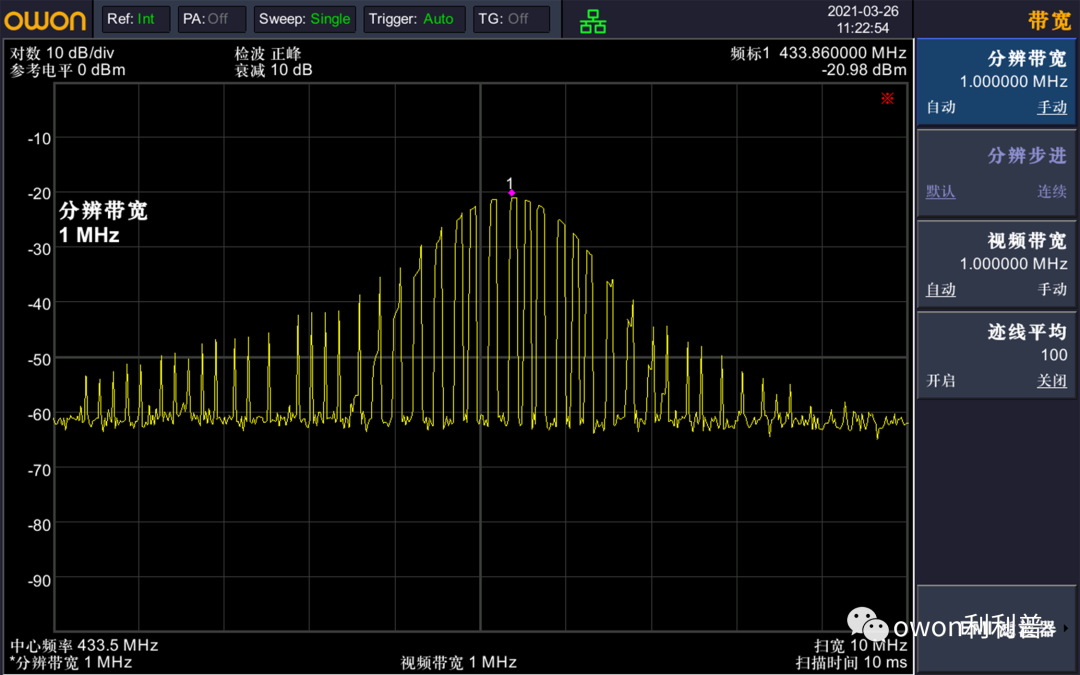Click the -50 y-axis label

click(x=39, y=360)
